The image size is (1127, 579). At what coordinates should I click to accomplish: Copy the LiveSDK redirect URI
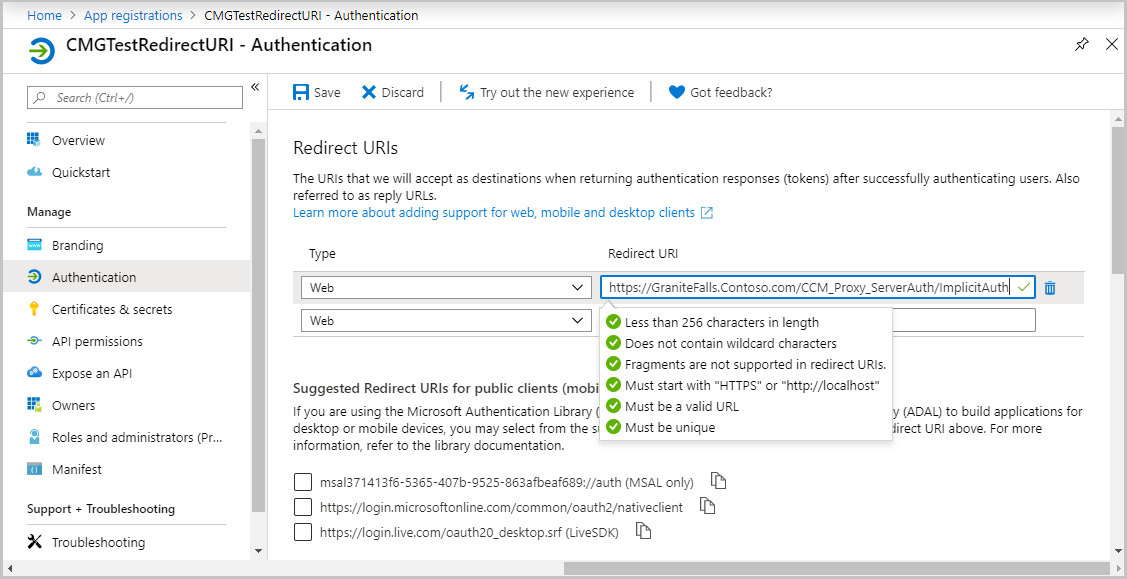[x=644, y=531]
